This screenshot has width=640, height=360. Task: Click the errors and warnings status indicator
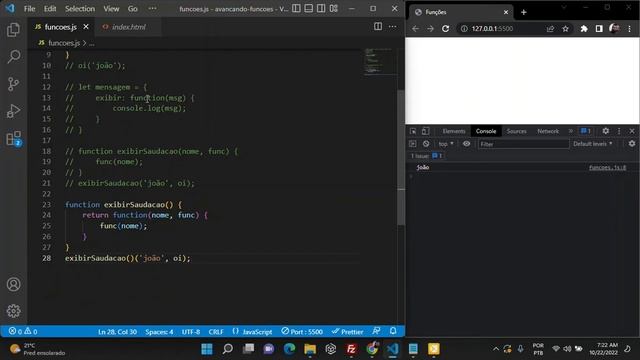[23, 331]
